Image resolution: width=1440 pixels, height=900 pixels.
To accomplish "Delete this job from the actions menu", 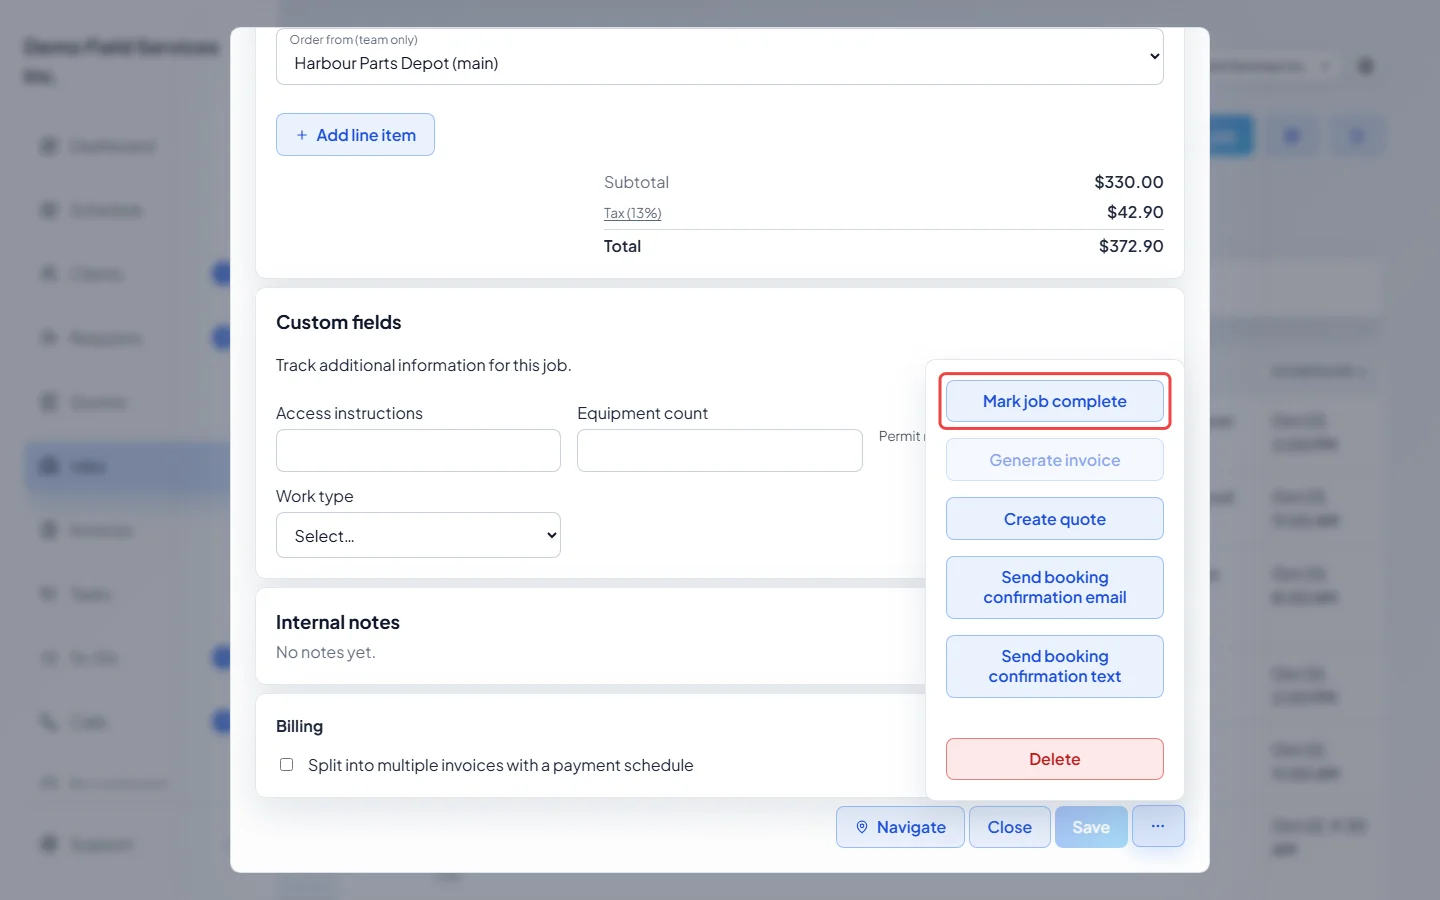I will (x=1055, y=759).
